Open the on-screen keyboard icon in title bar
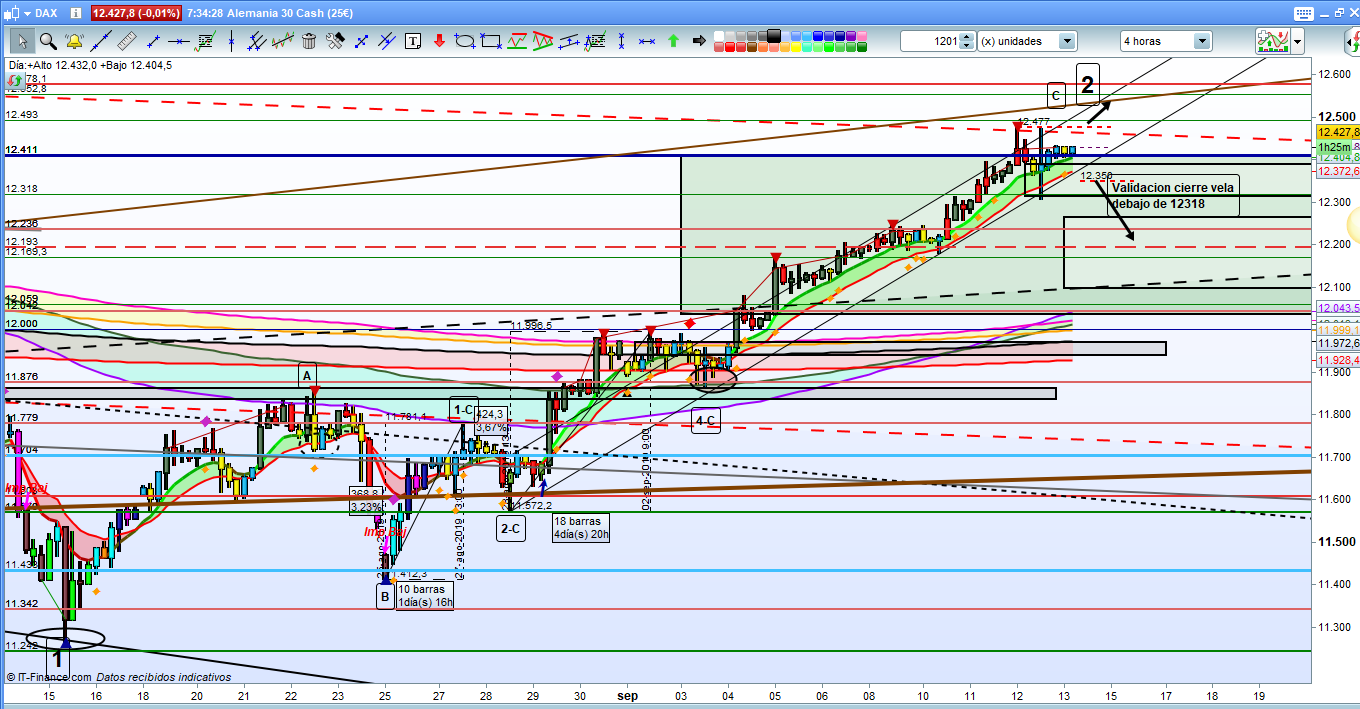Screen dimensions: 1360x709 [1302, 13]
